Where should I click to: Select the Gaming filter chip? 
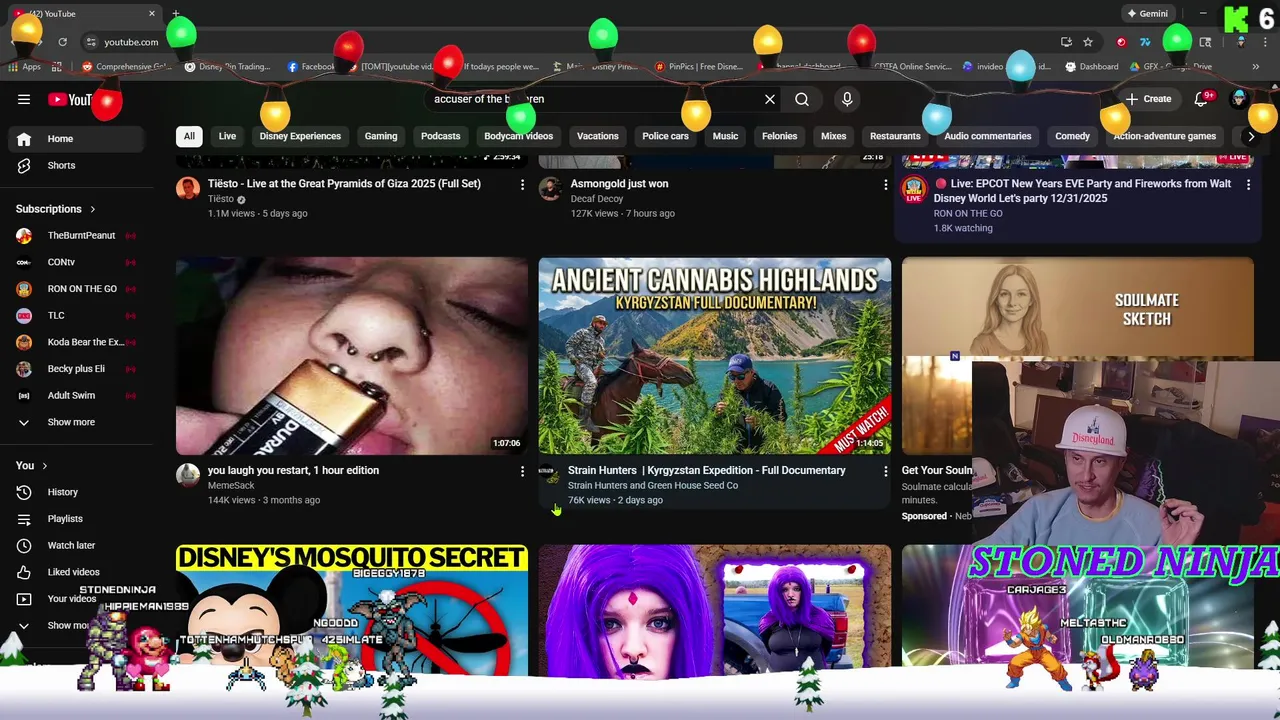point(381,136)
